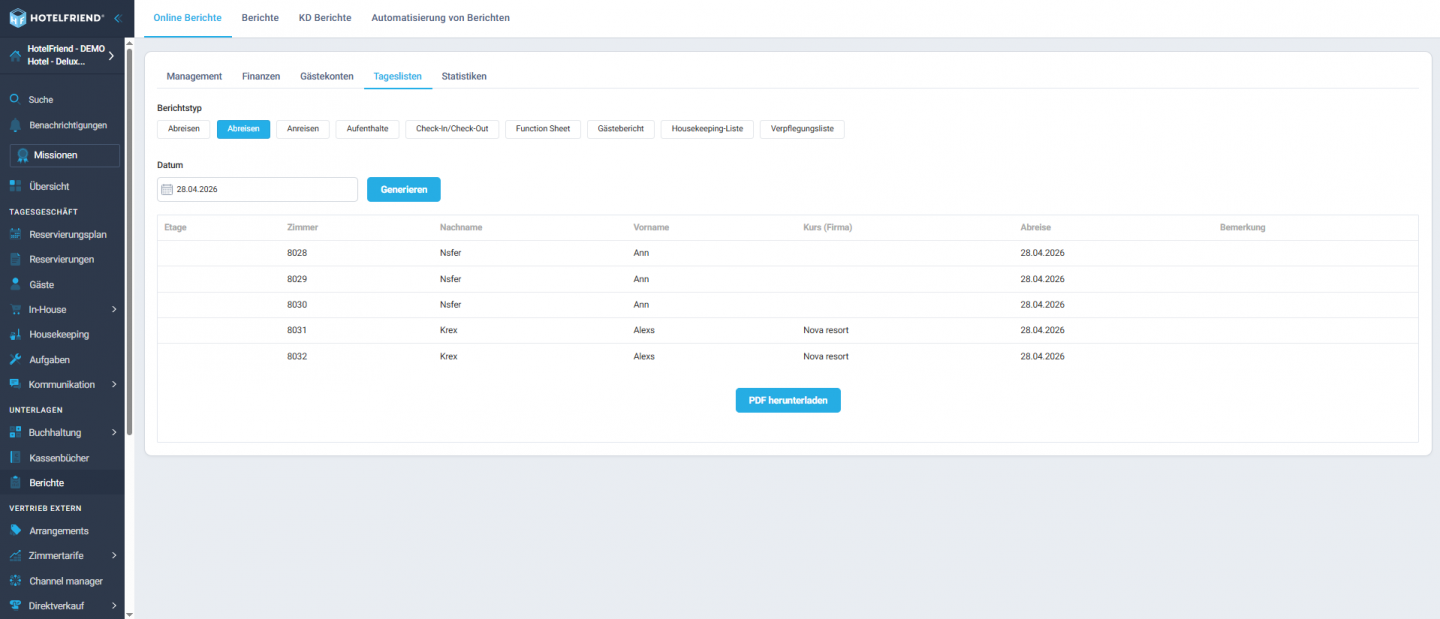Collapse the sidebar with the double-chevron icon
Screen dimensions: 1440x619
tap(117, 18)
